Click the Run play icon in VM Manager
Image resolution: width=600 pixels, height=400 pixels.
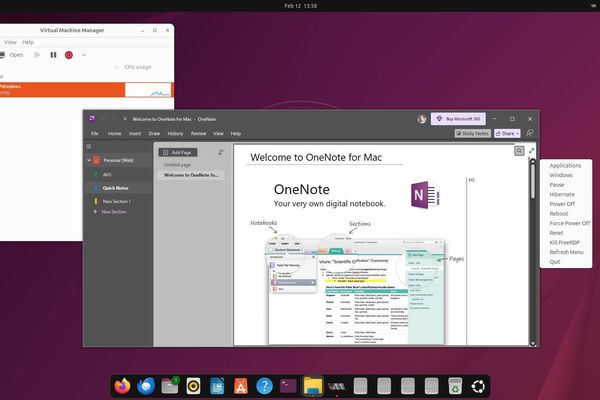pyautogui.click(x=37, y=55)
